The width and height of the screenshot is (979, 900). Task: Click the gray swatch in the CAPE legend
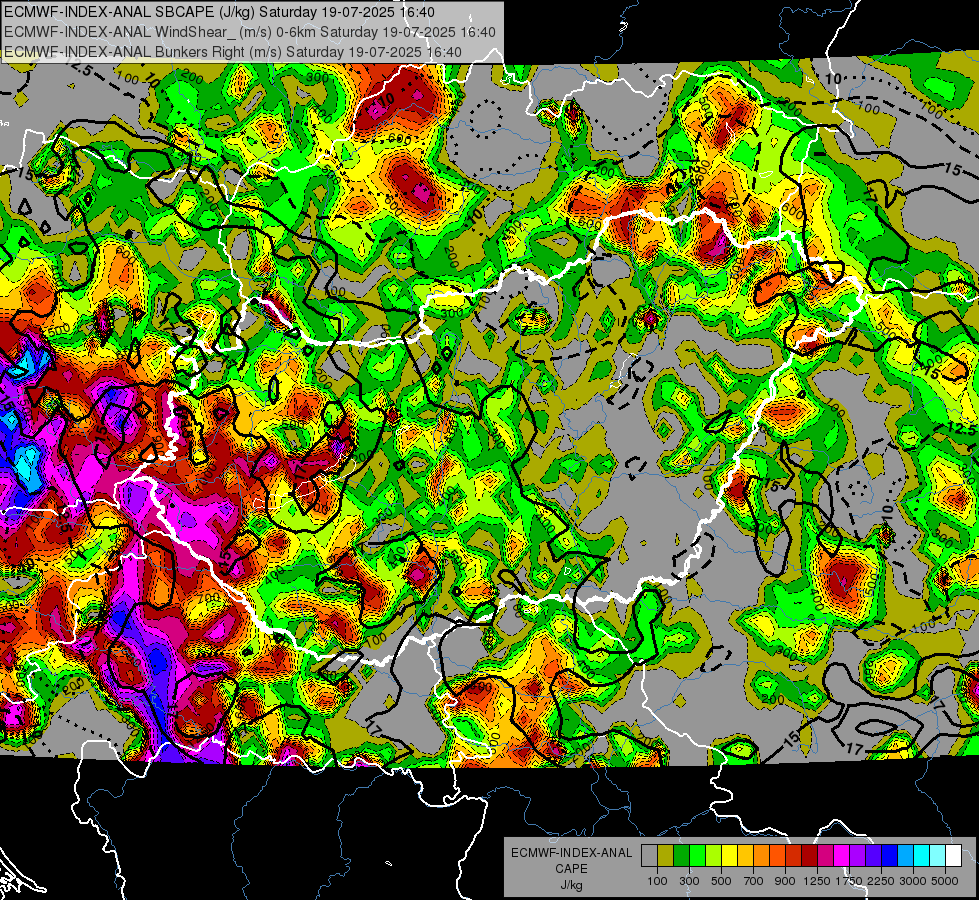(x=649, y=856)
